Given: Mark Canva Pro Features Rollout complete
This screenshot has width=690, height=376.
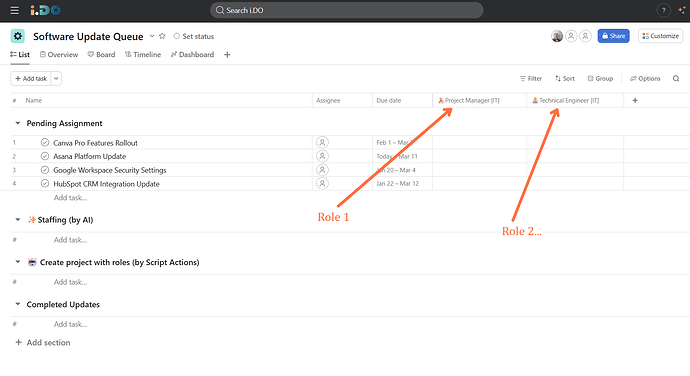Looking at the screenshot, I should (x=44, y=142).
